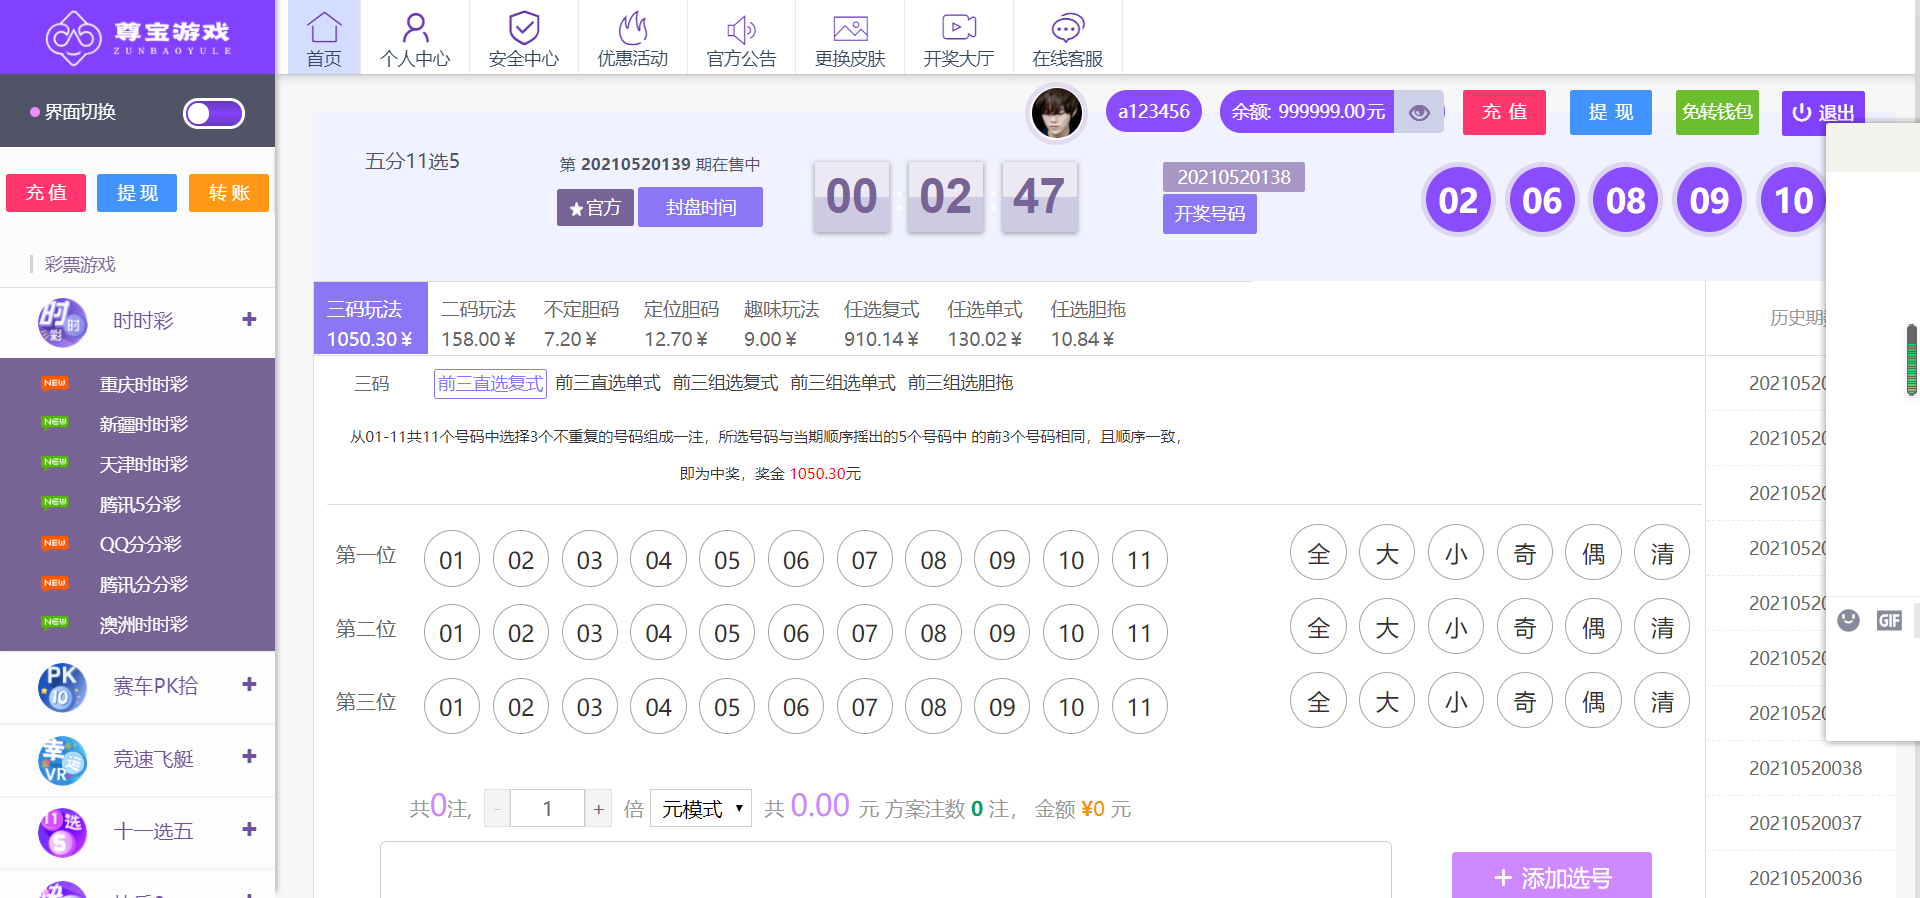Screen dimensions: 1920x898
Task: Select 新疆时时彩 in sidebar
Action: [143, 424]
